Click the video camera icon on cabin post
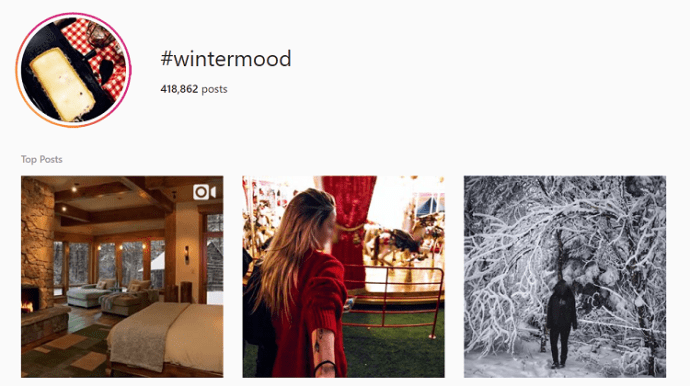Screen dimensions: 690x386 click(205, 192)
